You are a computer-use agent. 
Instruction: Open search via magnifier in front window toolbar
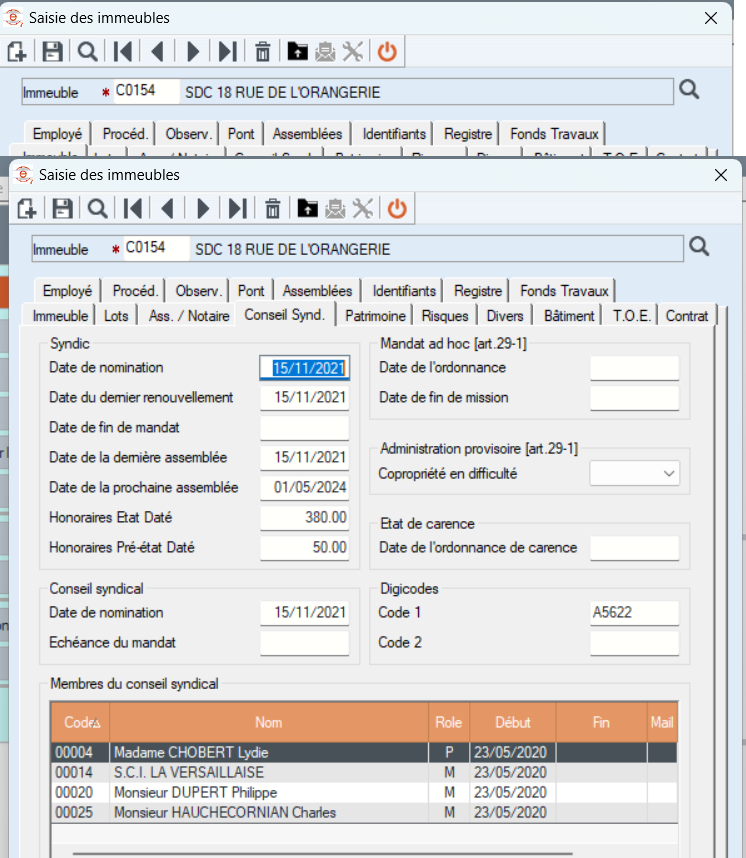[x=98, y=209]
